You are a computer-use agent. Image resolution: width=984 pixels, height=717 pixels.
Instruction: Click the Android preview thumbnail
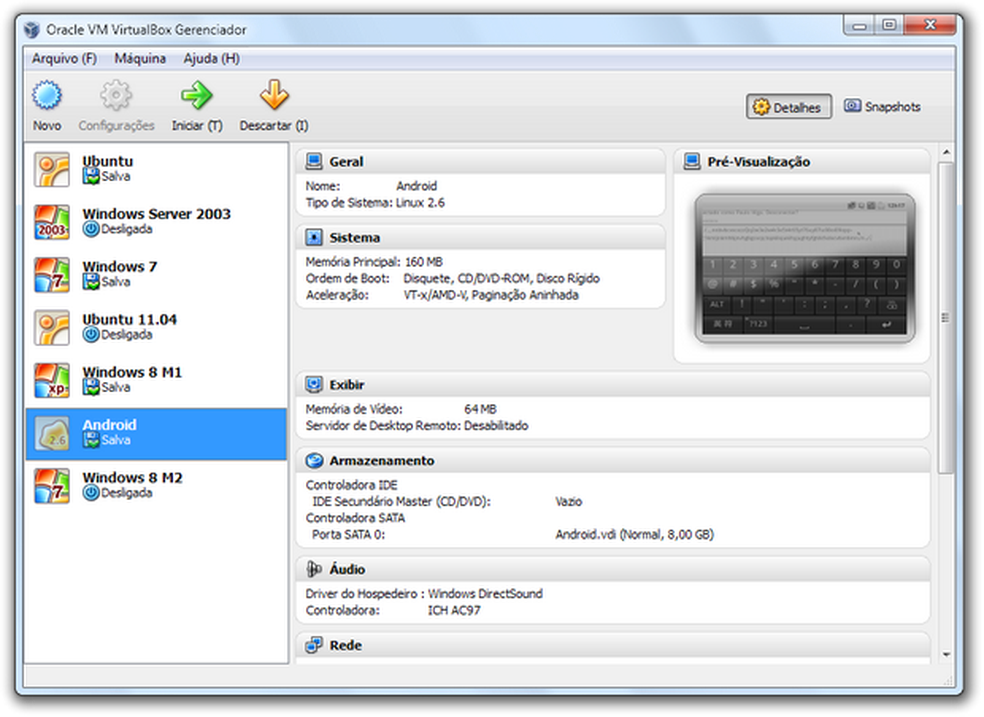(x=804, y=267)
